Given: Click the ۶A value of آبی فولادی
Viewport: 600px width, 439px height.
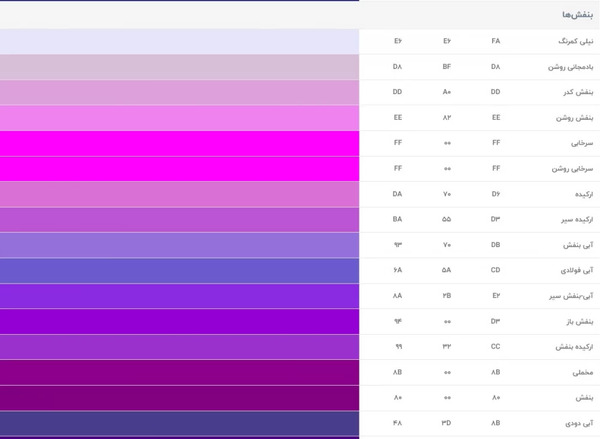Looking at the screenshot, I should coord(397,270).
